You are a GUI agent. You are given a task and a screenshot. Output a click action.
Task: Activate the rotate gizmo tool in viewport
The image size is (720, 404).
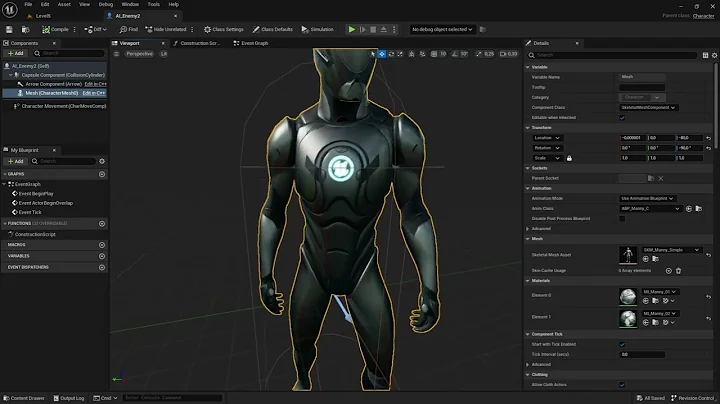pos(391,54)
